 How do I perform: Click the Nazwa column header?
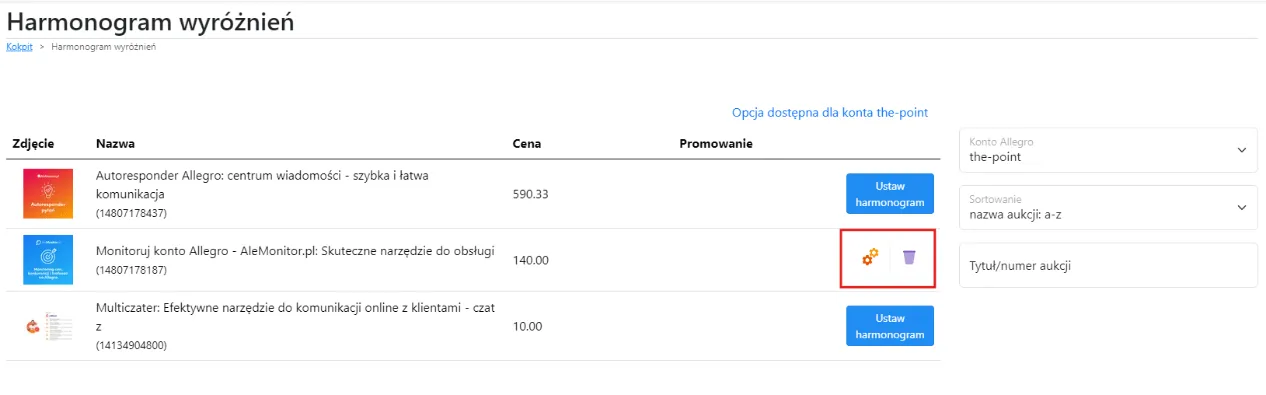click(x=115, y=143)
